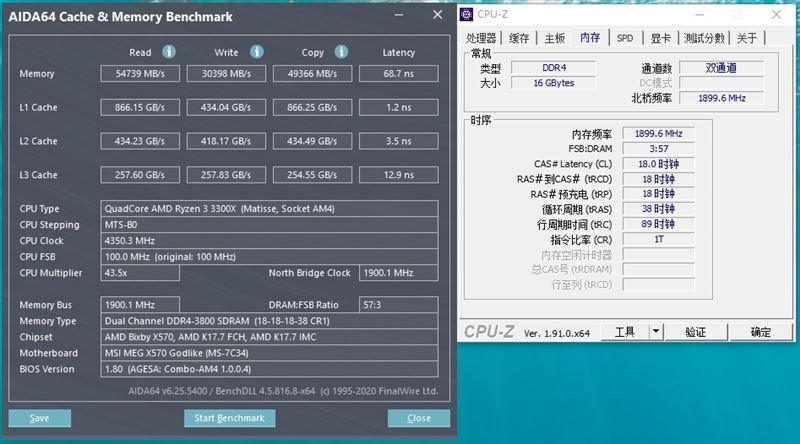The height and width of the screenshot is (444, 800).
Task: Click the Save button
Action: pos(39,418)
